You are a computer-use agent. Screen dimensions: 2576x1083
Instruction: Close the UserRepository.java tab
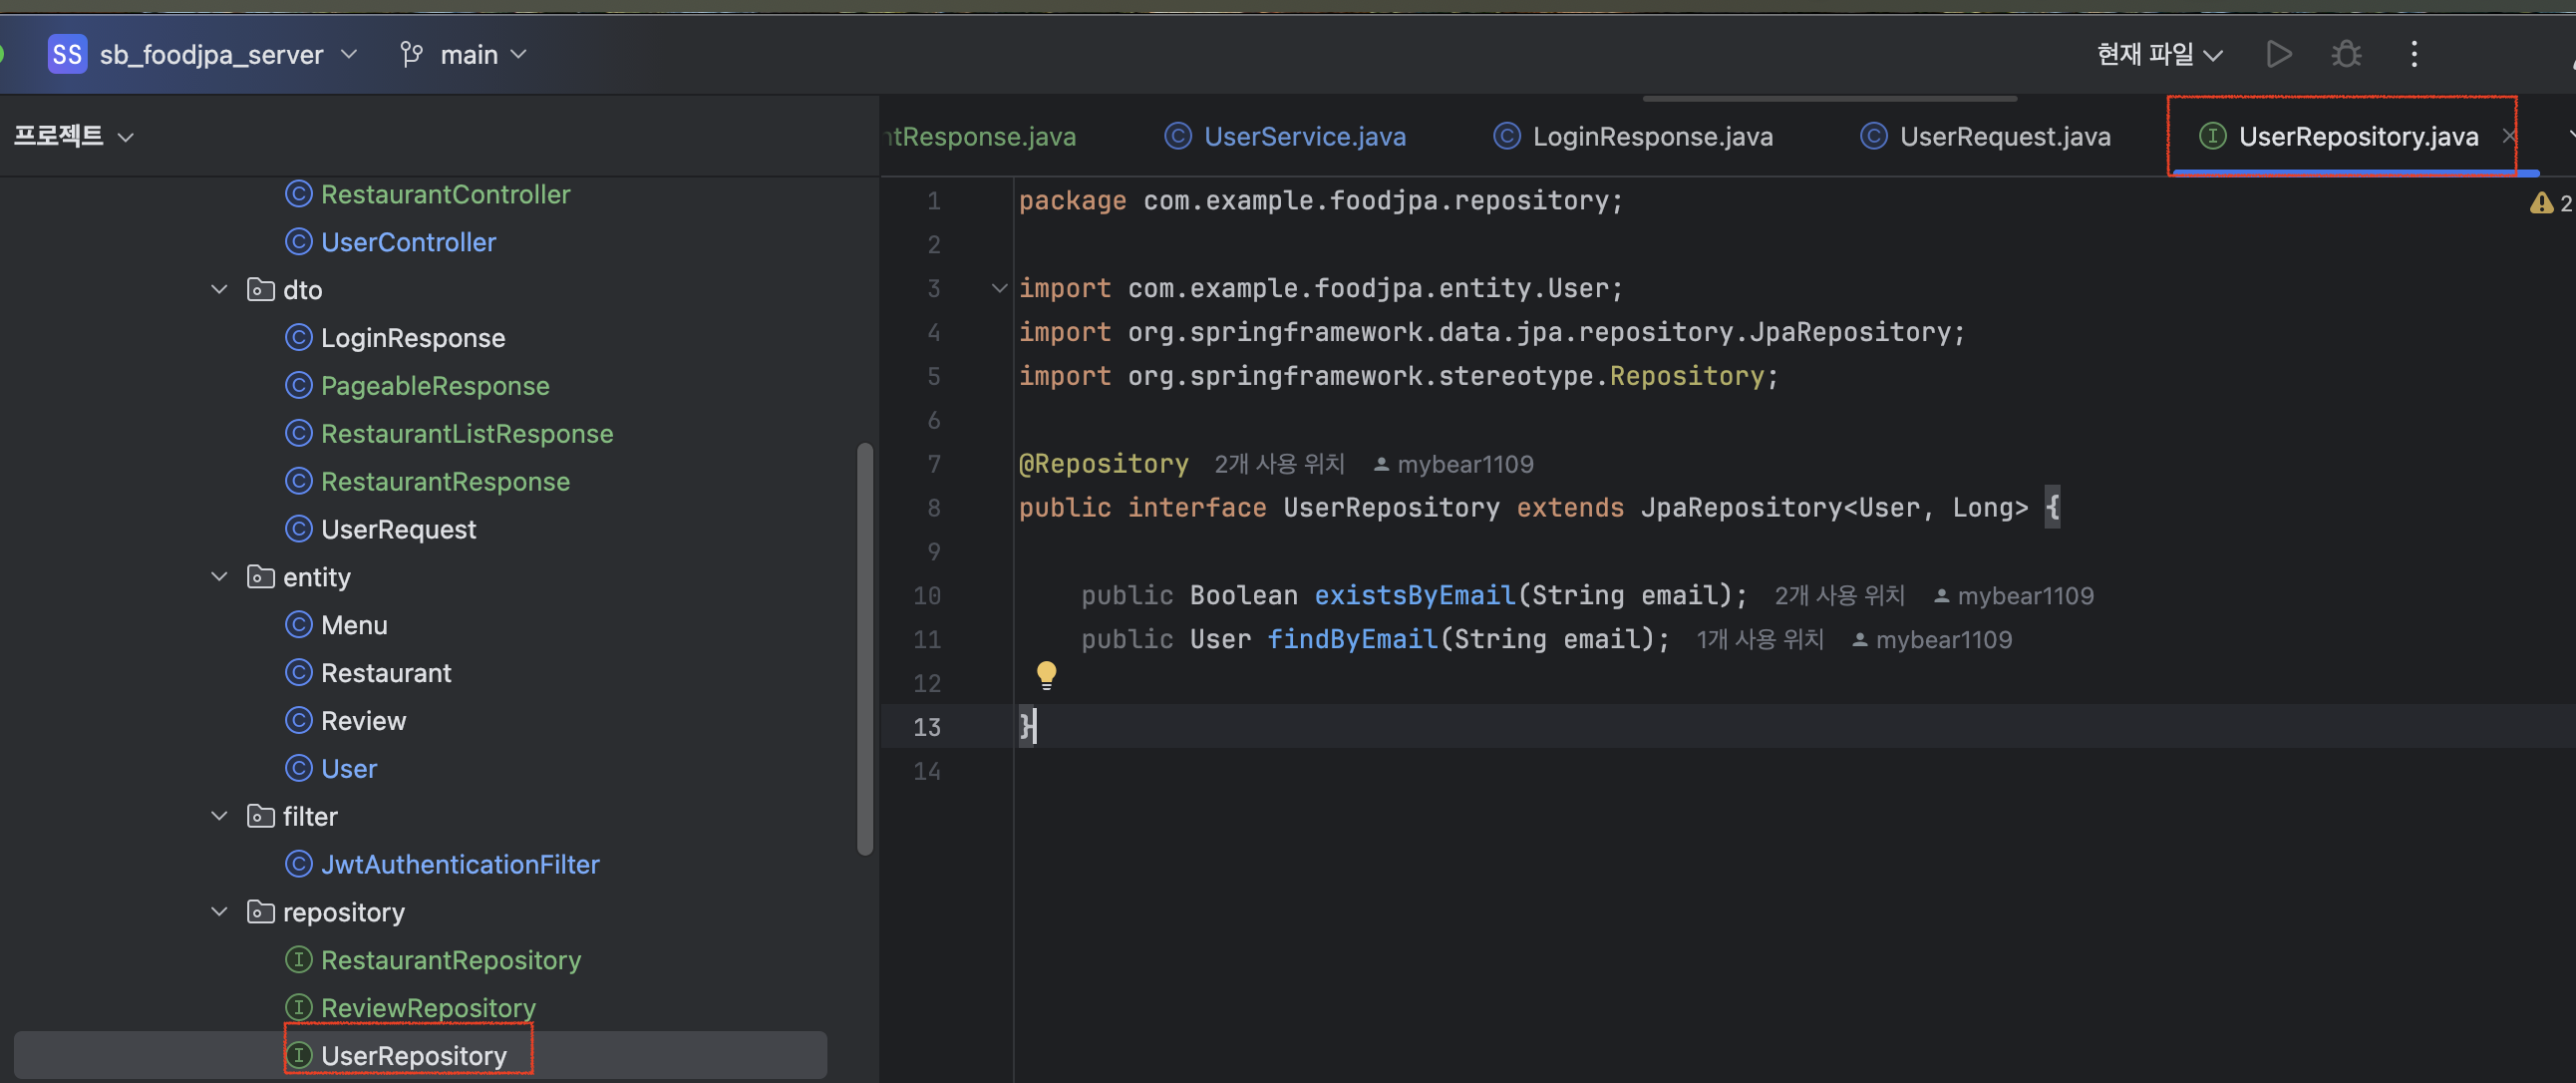[x=2509, y=136]
